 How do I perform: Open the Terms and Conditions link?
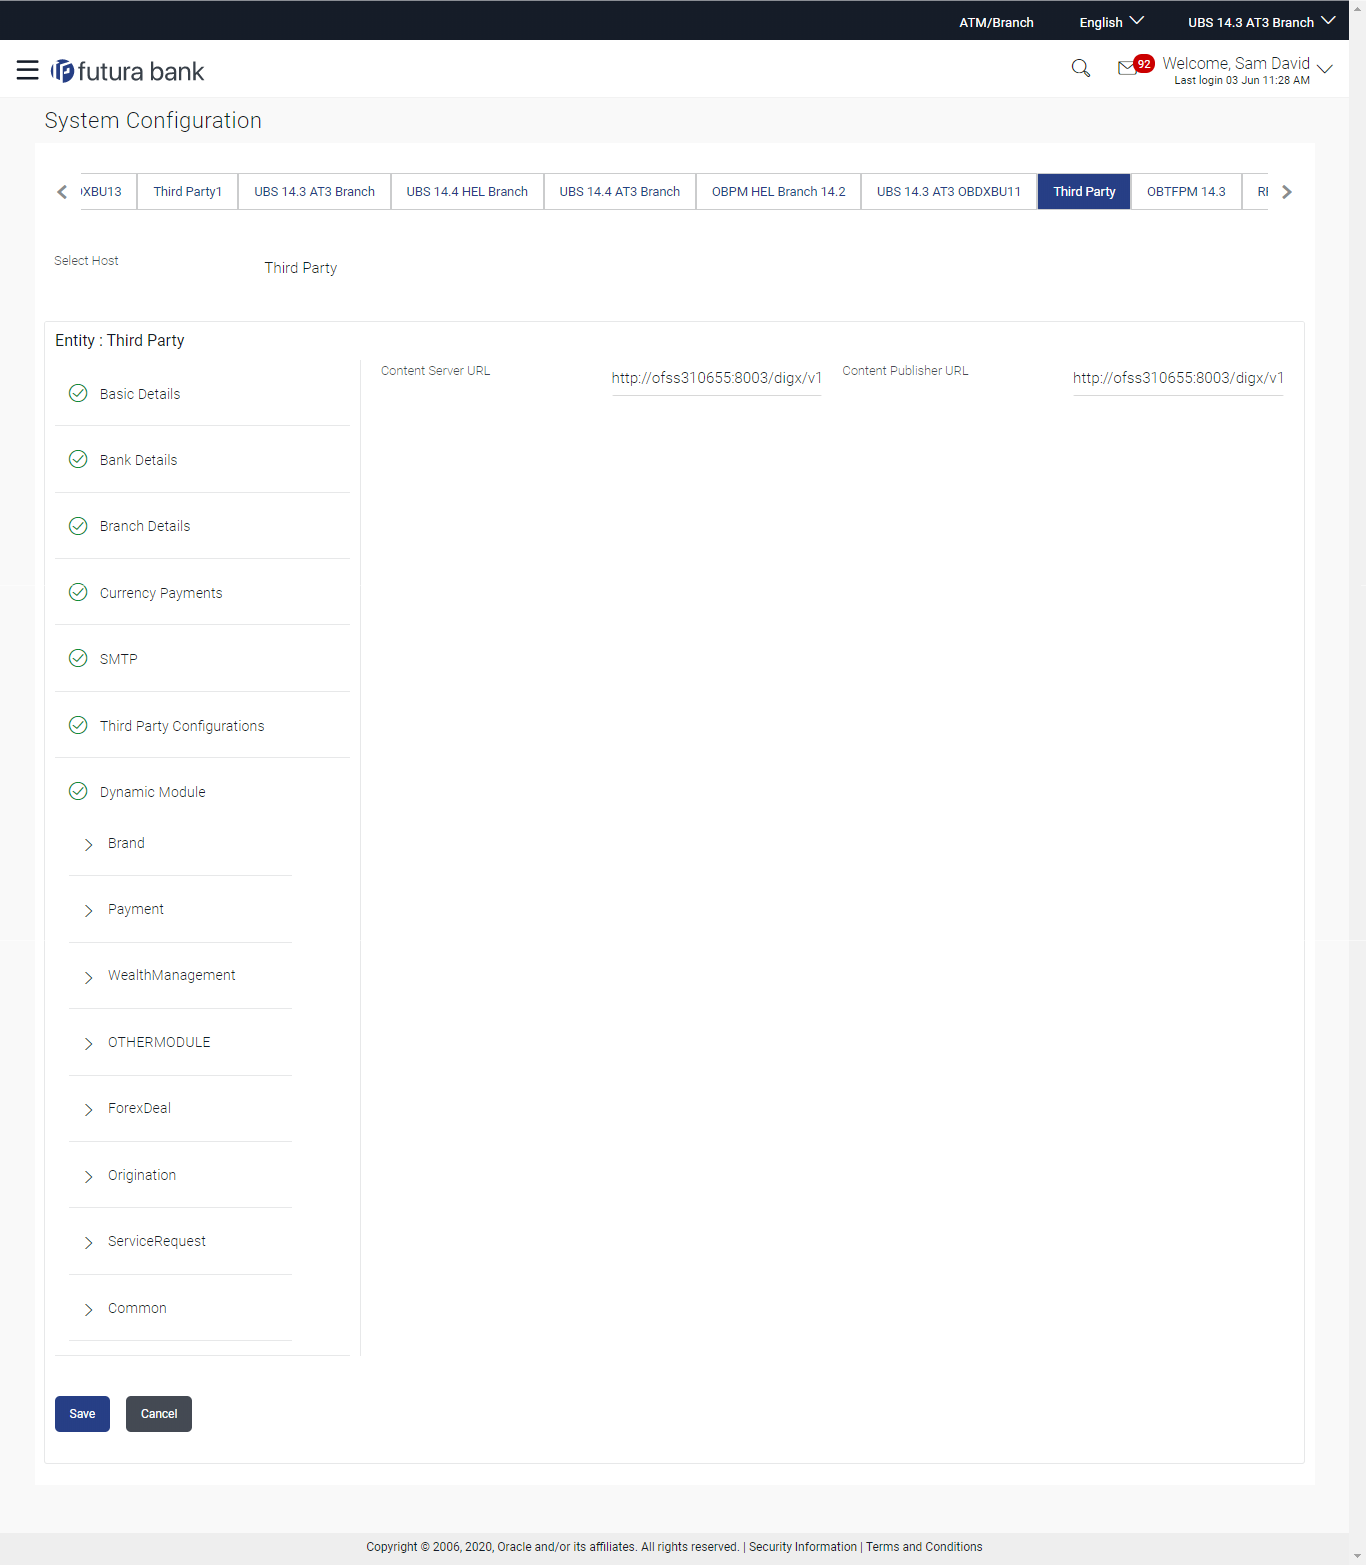point(924,1547)
